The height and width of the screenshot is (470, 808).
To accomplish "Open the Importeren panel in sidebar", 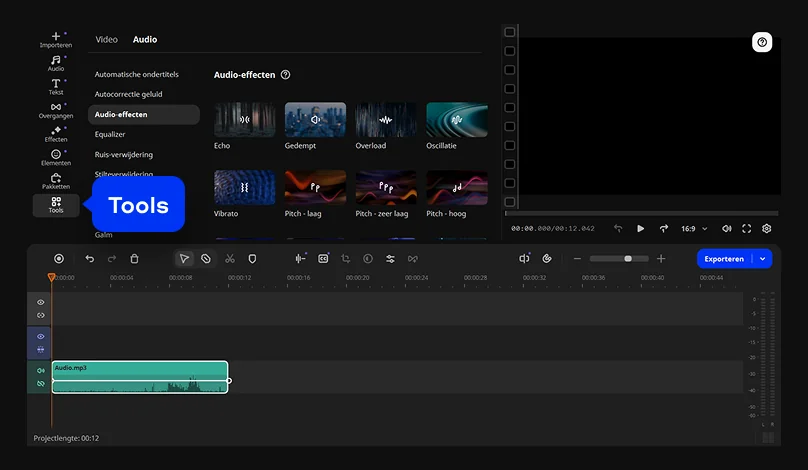I will [x=56, y=40].
